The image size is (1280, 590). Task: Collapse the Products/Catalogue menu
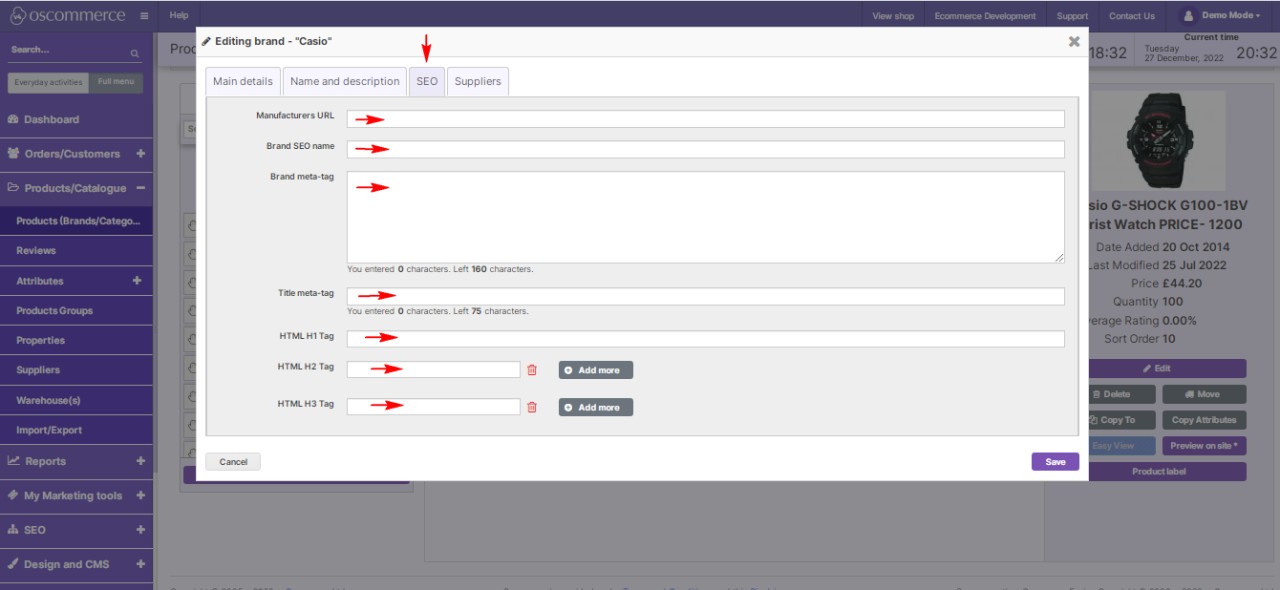click(140, 188)
